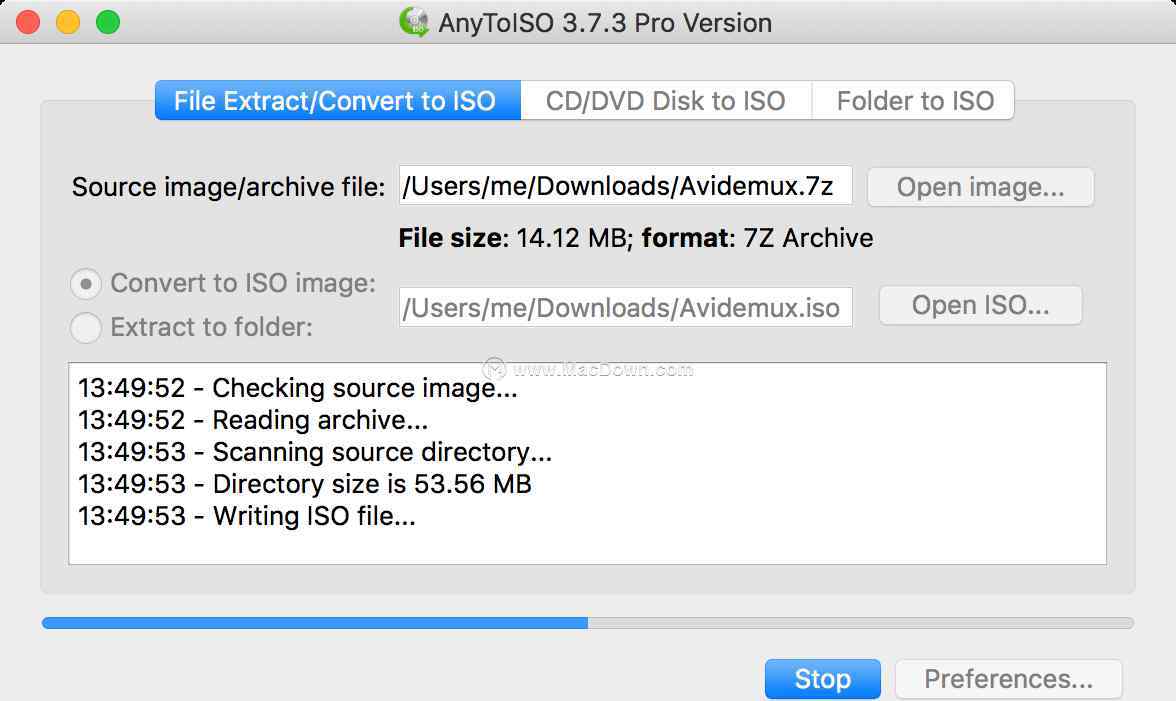This screenshot has width=1176, height=701.
Task: Click log line 'Writing ISO file...'
Action: point(247,516)
